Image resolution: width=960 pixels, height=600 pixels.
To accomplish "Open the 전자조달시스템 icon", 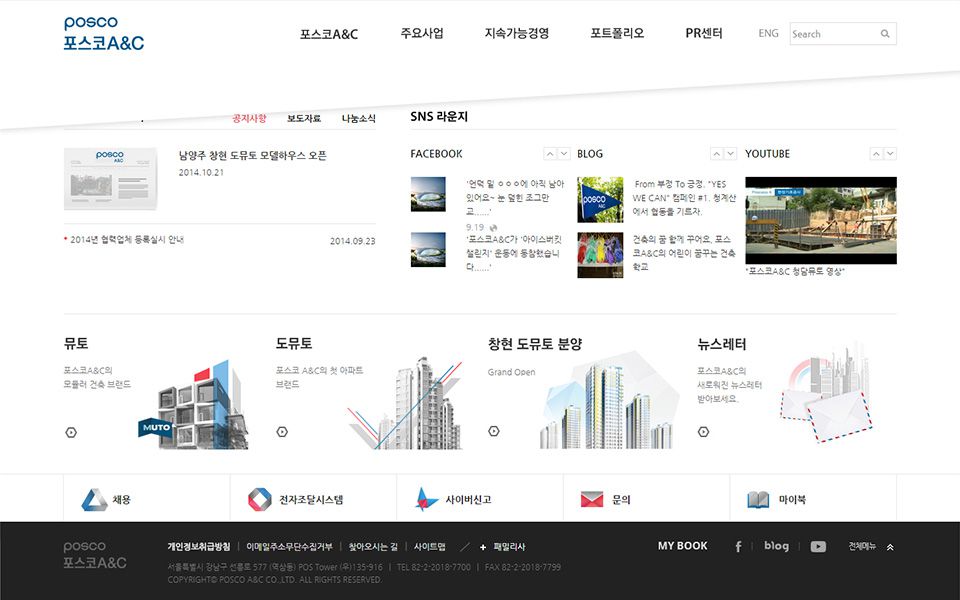I will pos(260,499).
